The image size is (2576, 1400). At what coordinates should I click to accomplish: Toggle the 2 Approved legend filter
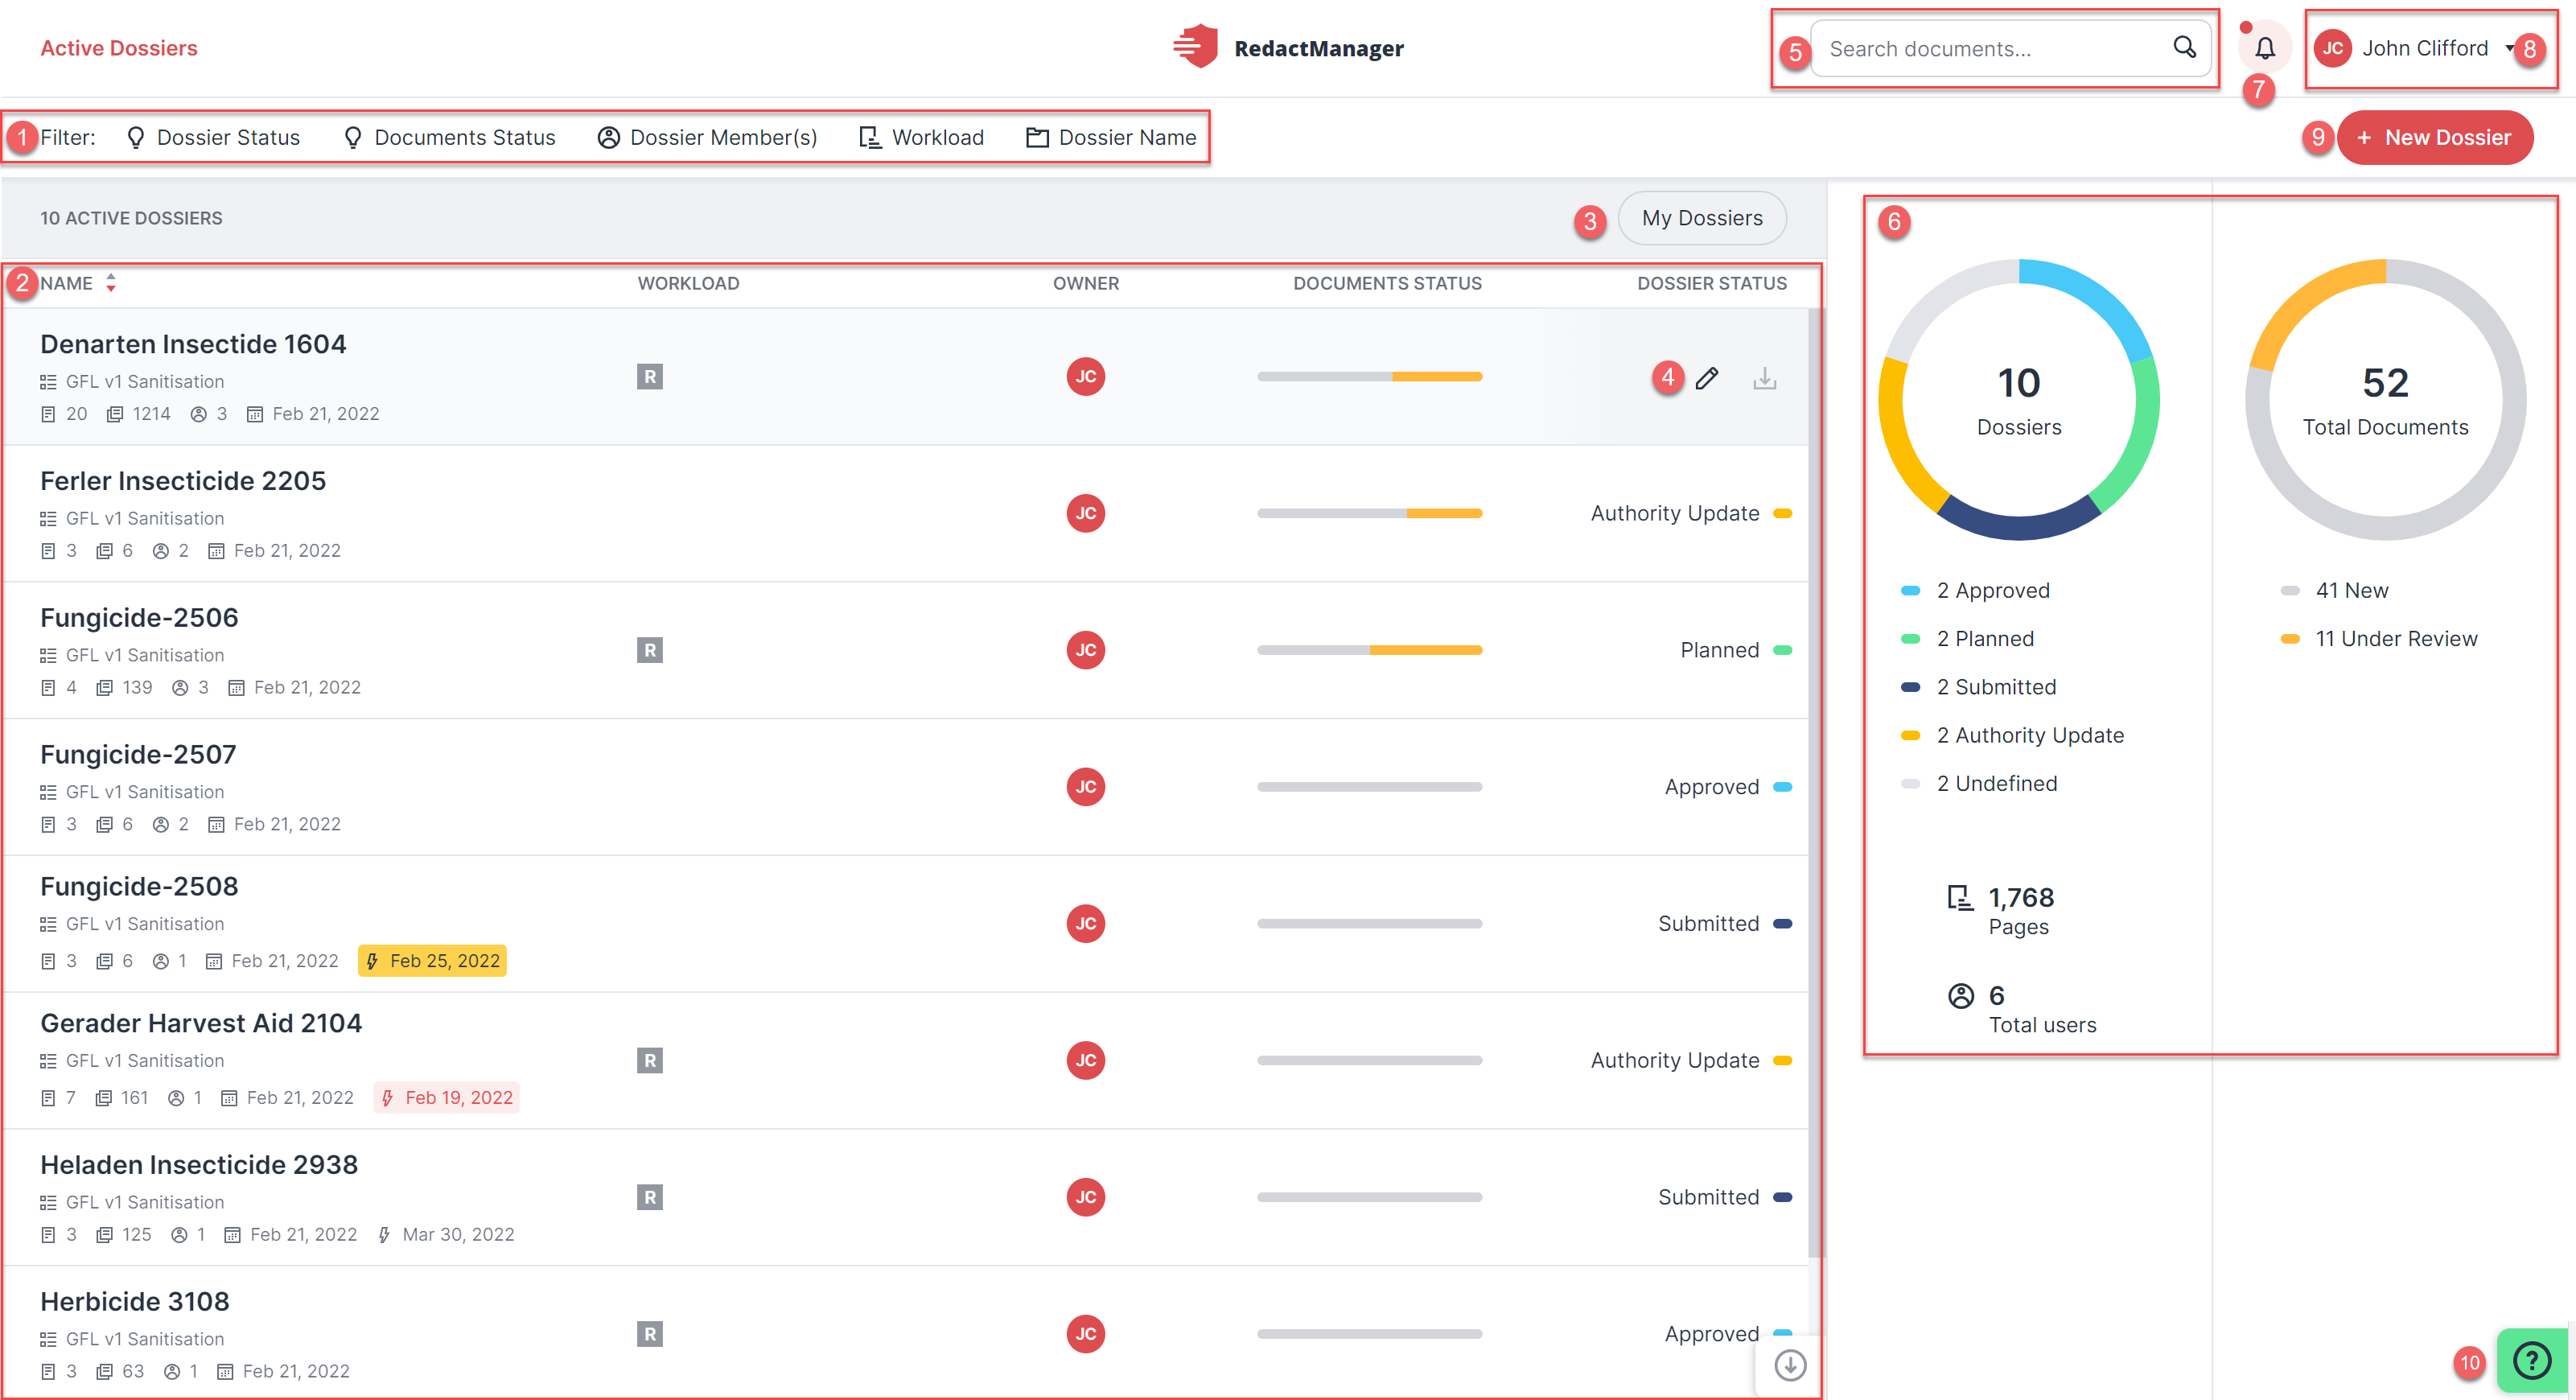1976,590
